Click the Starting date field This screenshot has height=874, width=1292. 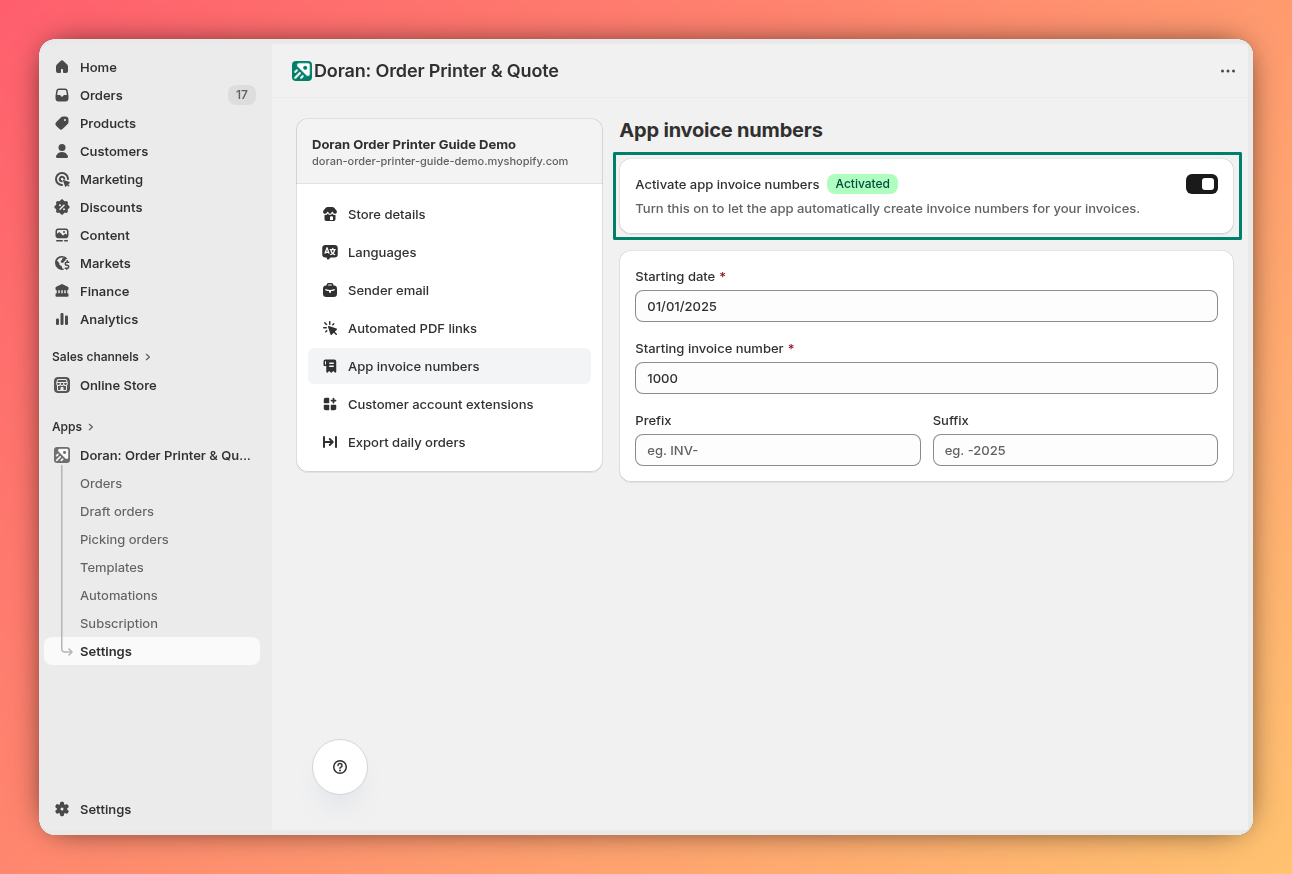(x=926, y=306)
